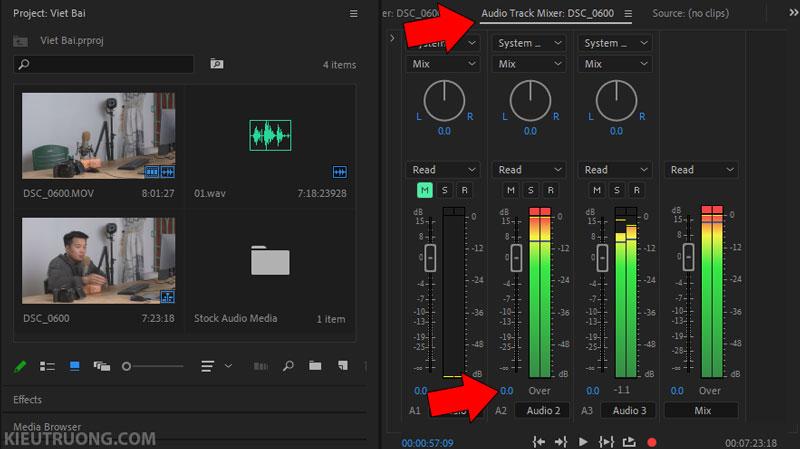Solo track A3 with the S button
Screen dimensions: 800x449
(x=617, y=190)
